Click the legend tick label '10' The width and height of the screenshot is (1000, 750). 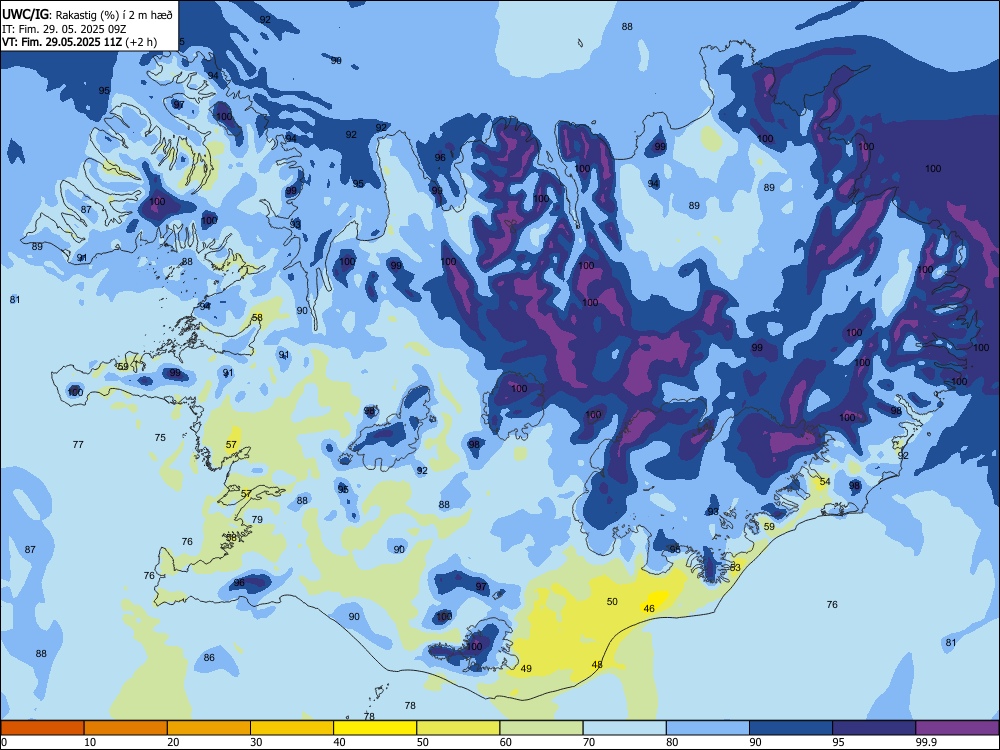point(90,742)
